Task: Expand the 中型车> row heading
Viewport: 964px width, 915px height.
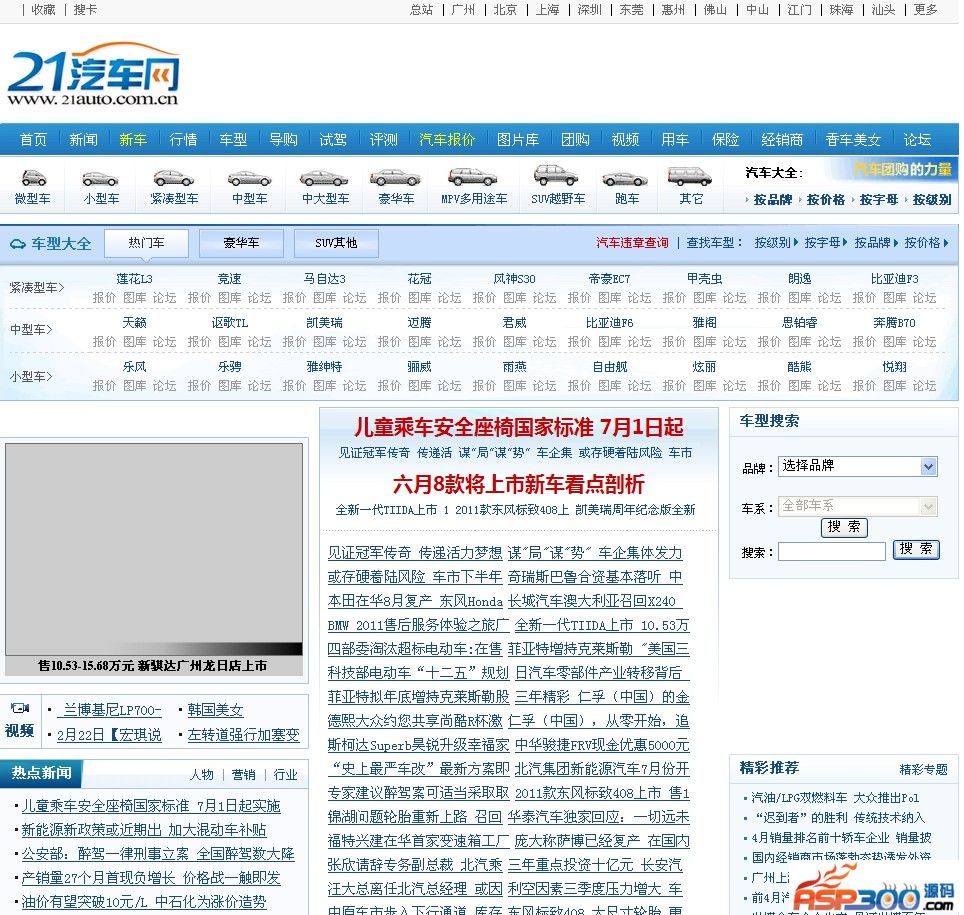Action: (31, 330)
